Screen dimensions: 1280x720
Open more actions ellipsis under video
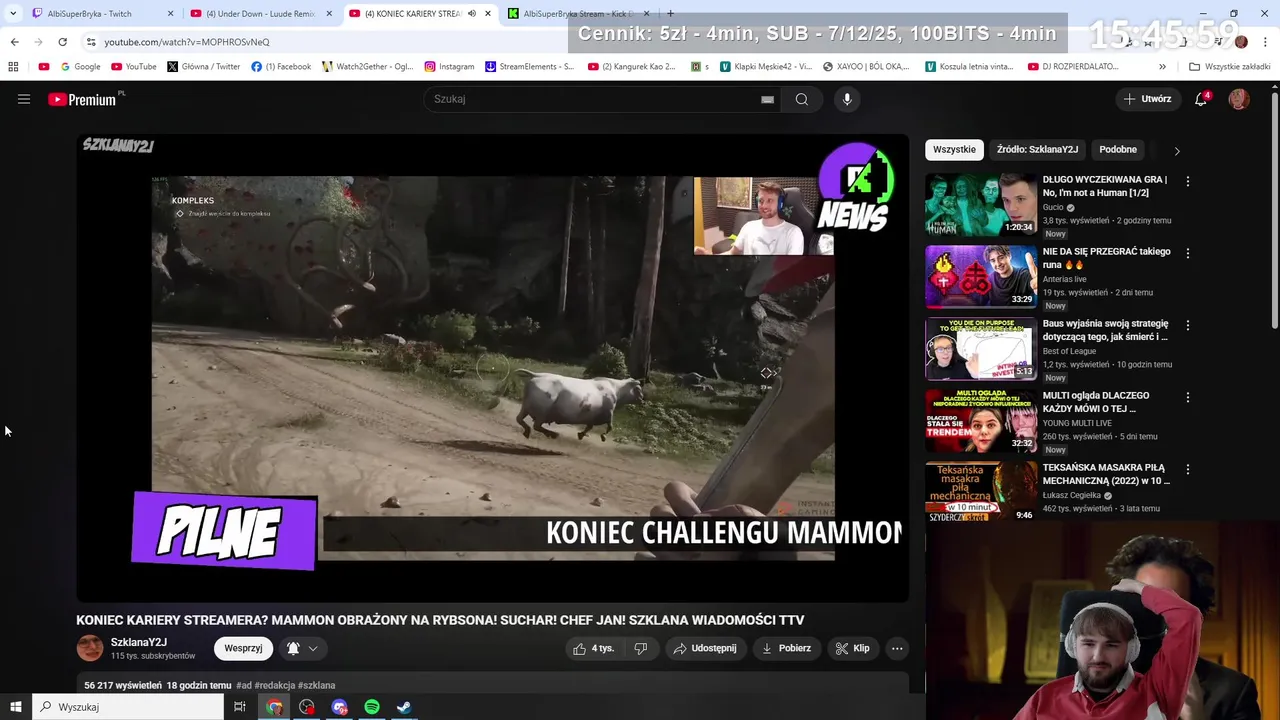tap(897, 648)
